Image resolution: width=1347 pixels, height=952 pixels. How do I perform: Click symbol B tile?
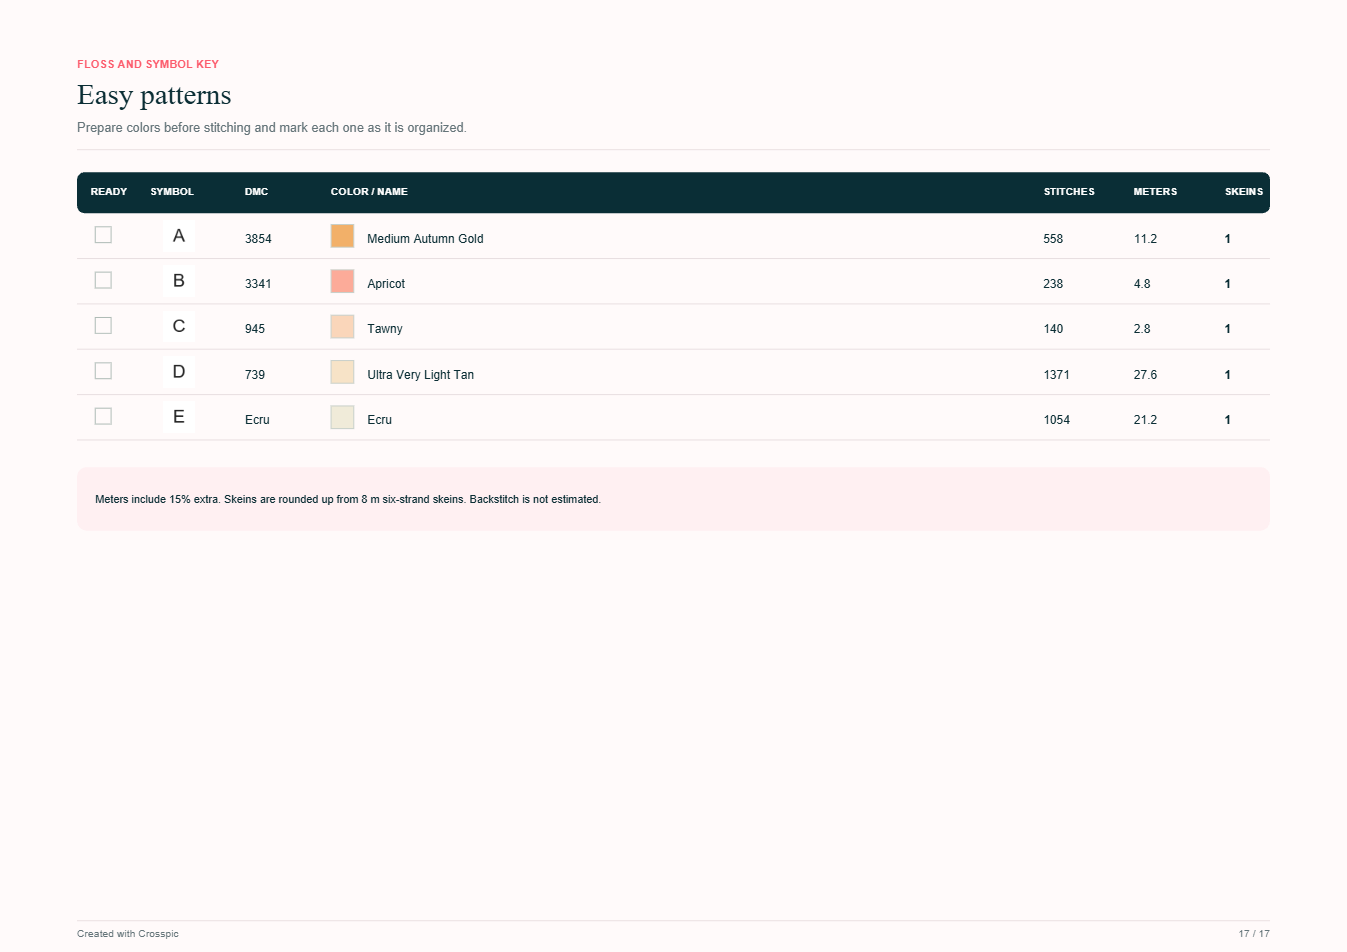click(179, 281)
